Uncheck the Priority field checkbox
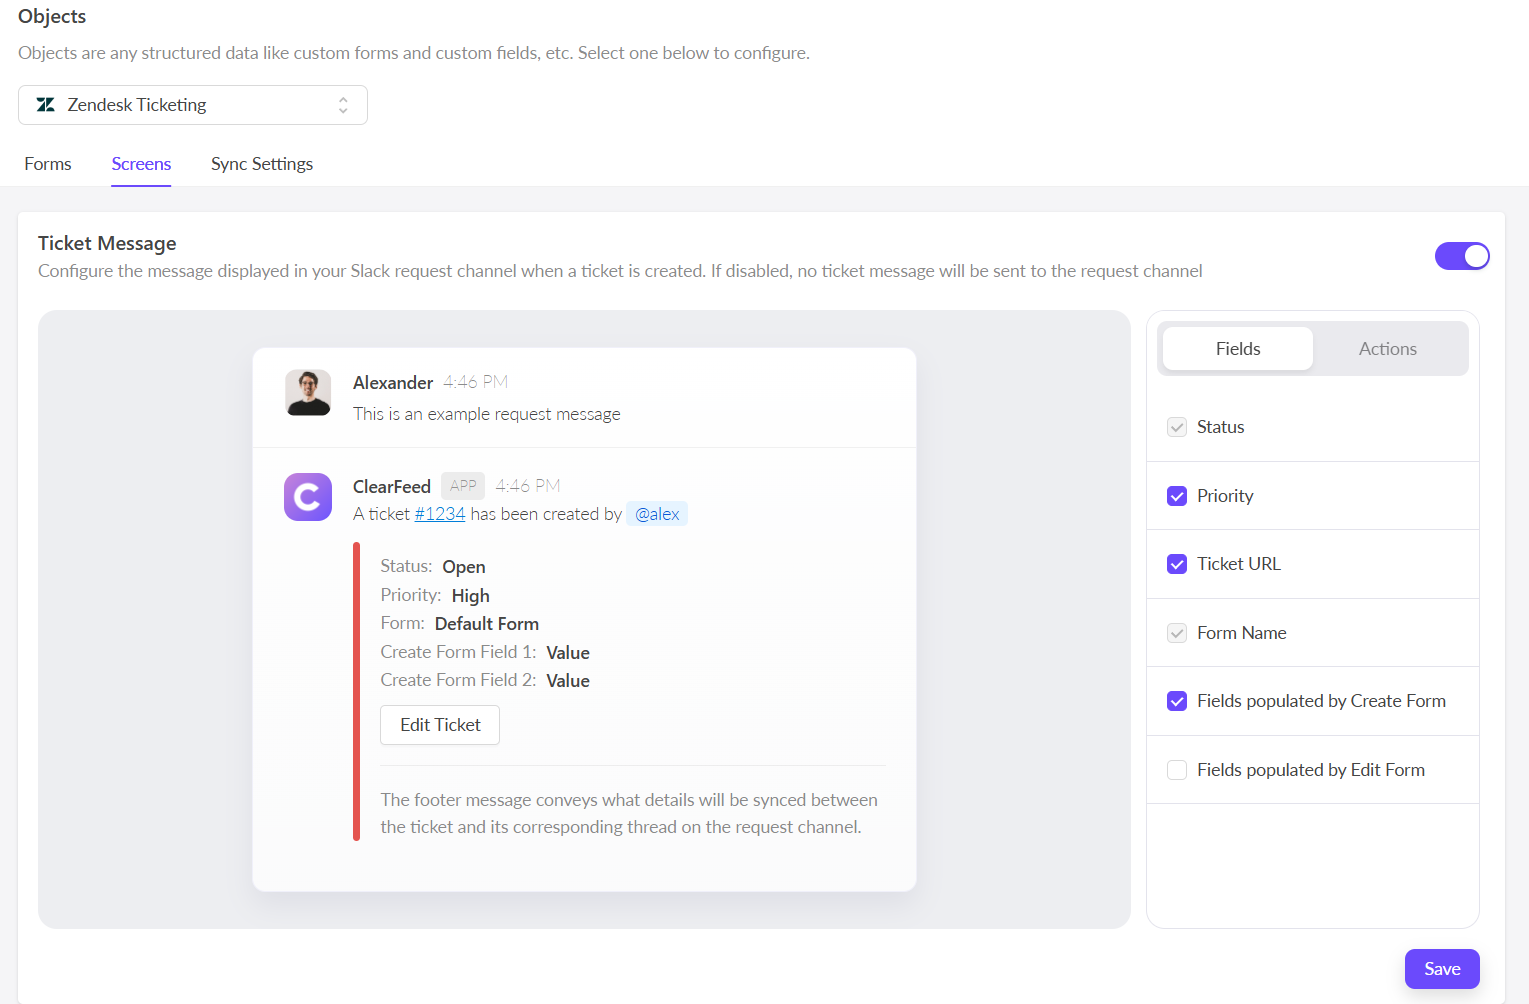1529x1004 pixels. (1177, 496)
